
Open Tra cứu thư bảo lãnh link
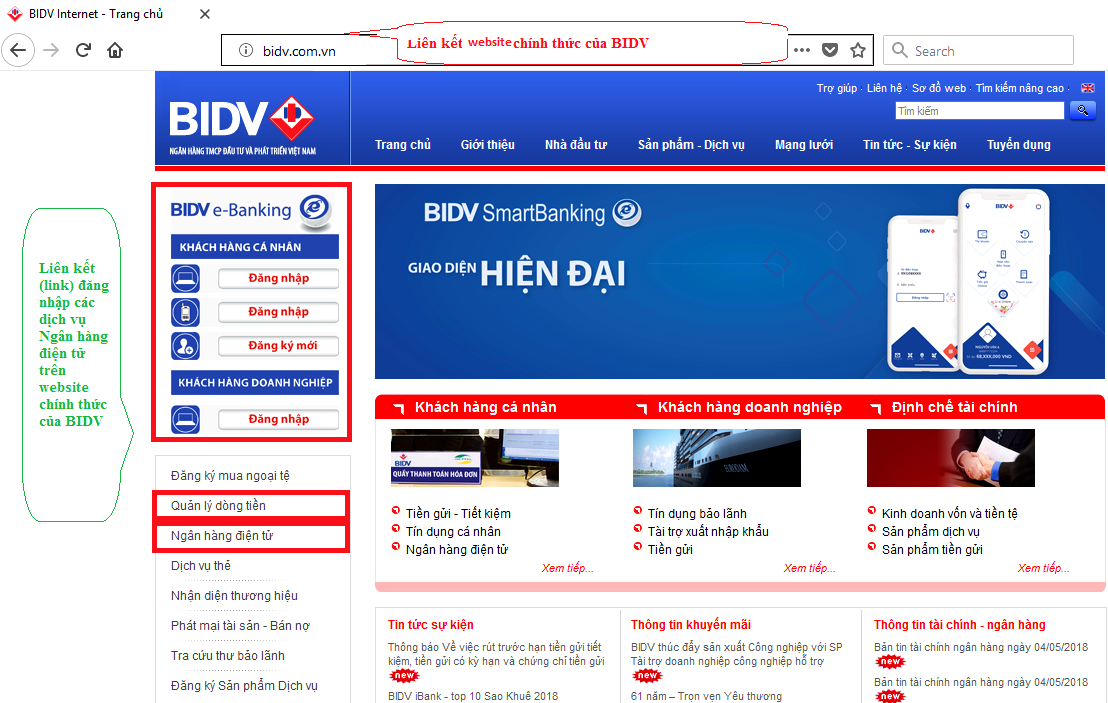(x=228, y=656)
